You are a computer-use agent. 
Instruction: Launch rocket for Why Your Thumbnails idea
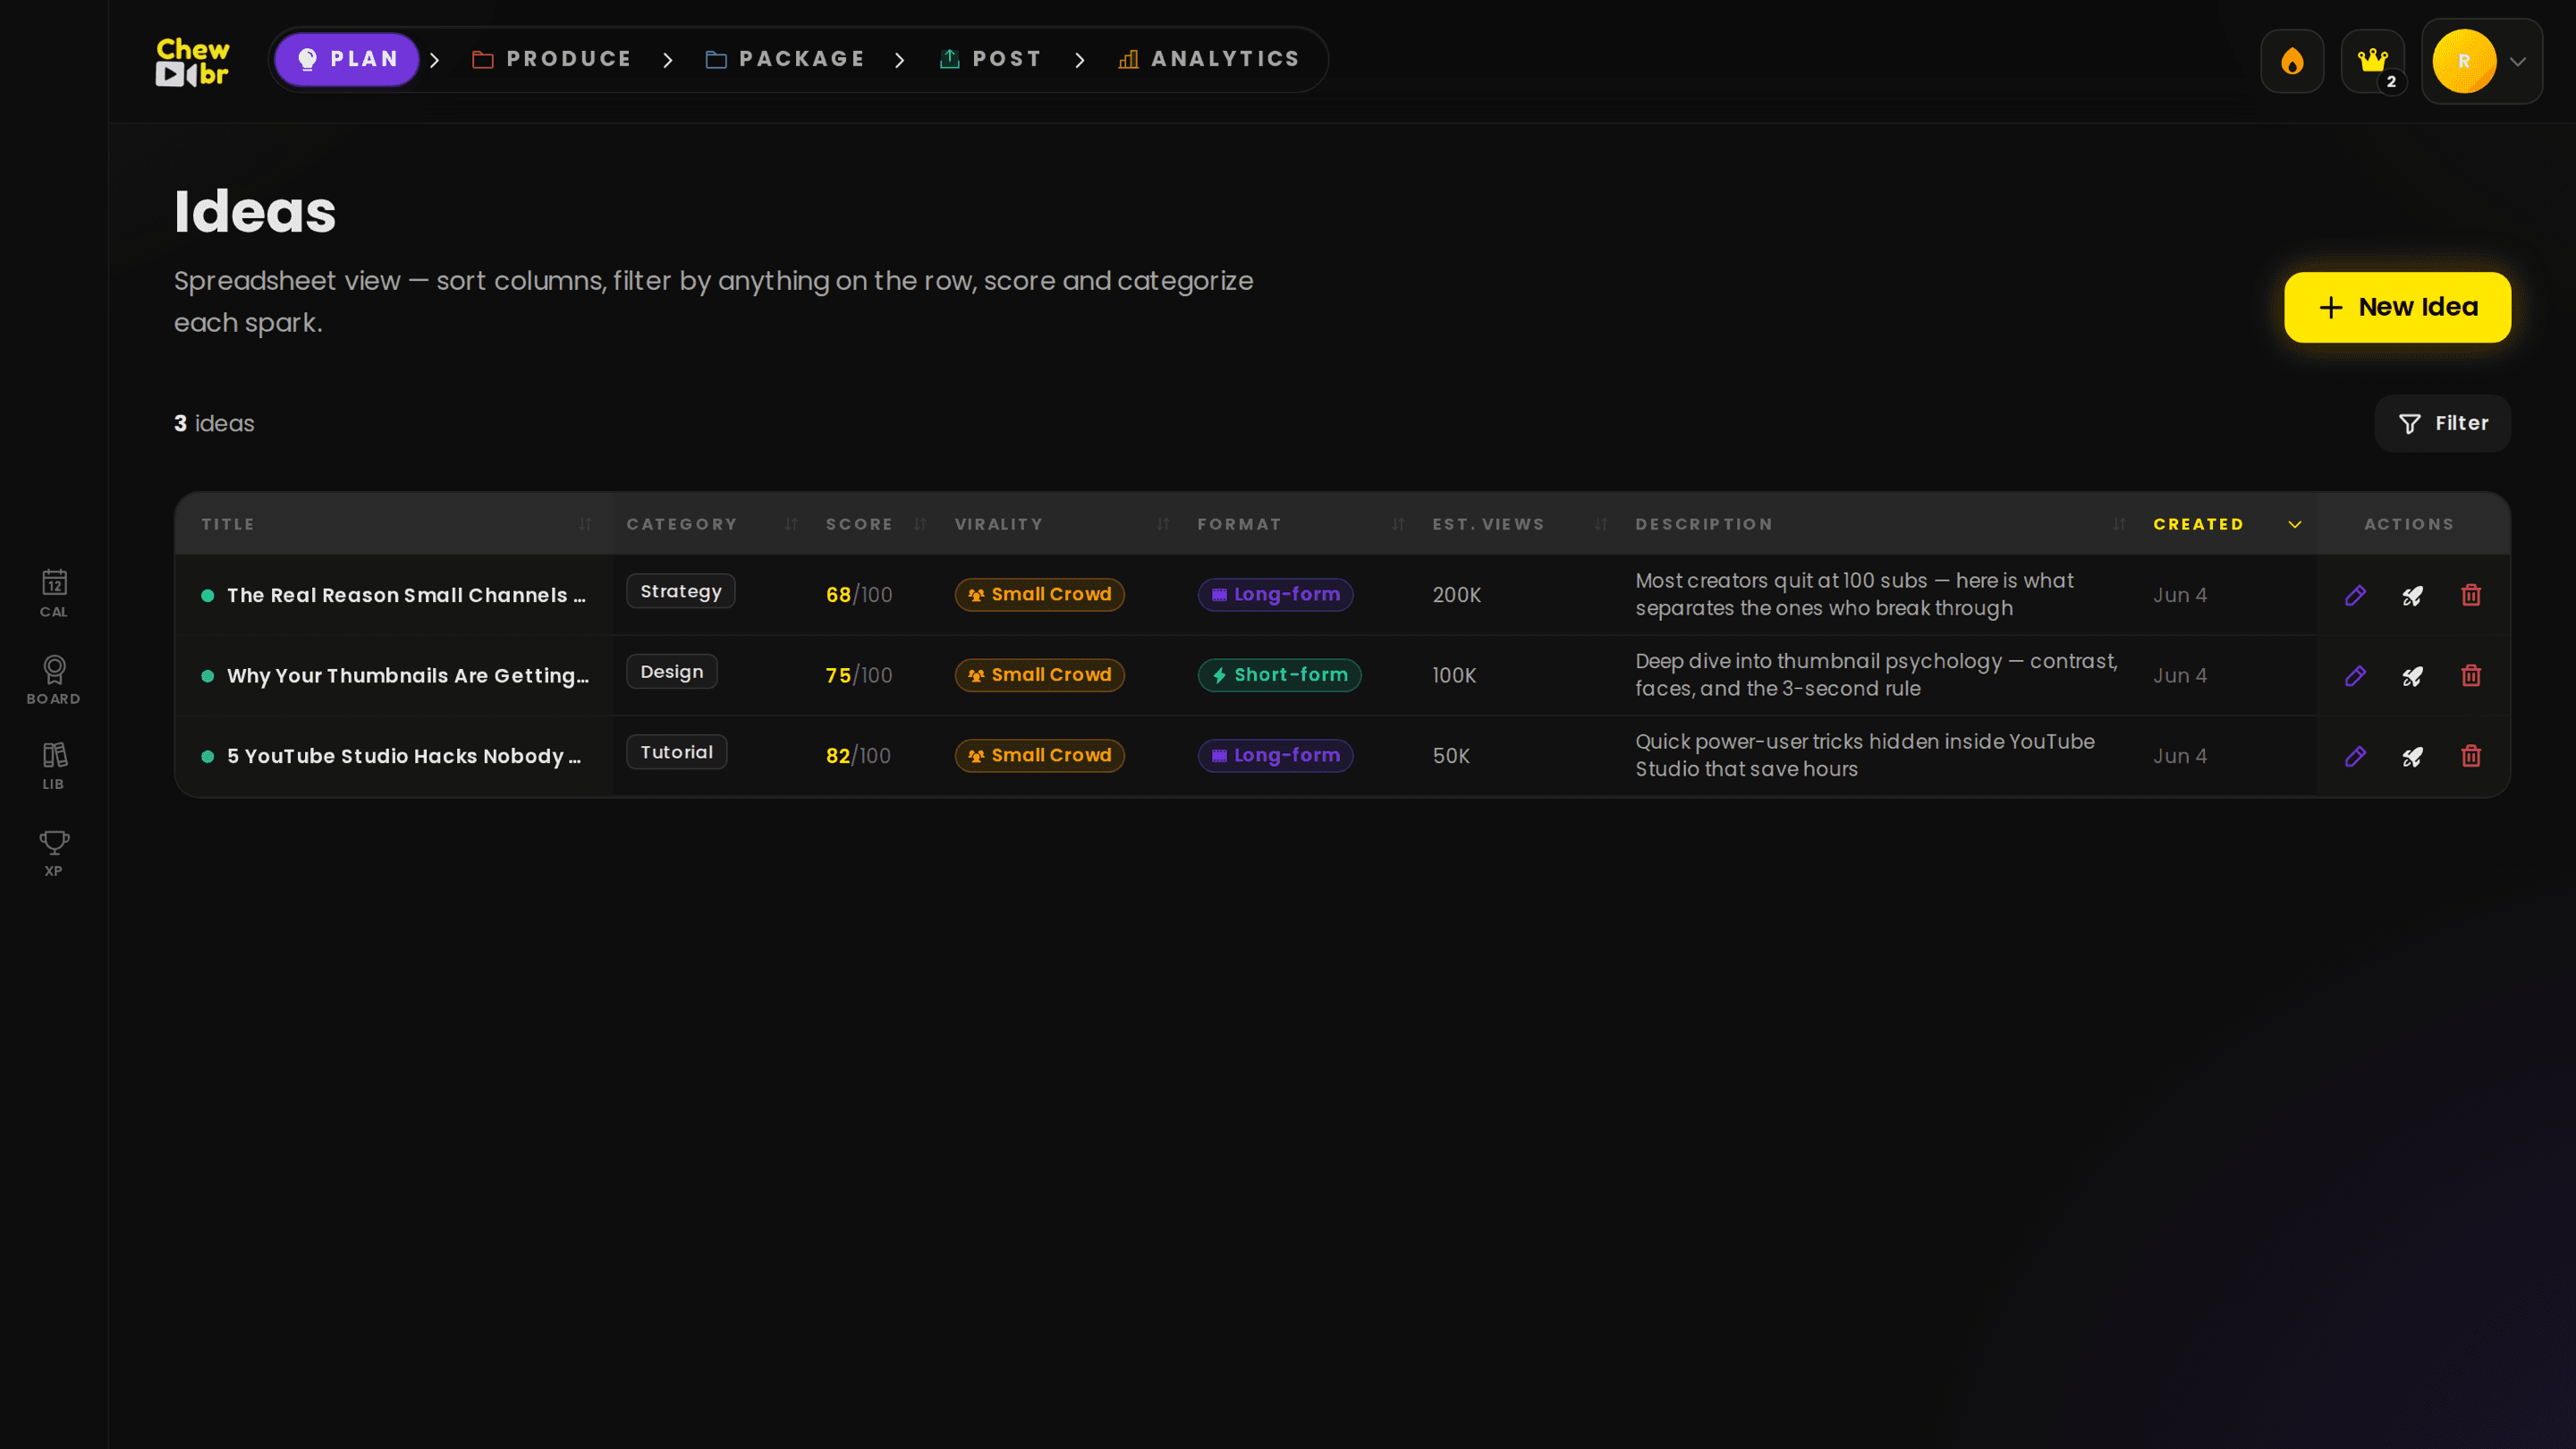2413,676
